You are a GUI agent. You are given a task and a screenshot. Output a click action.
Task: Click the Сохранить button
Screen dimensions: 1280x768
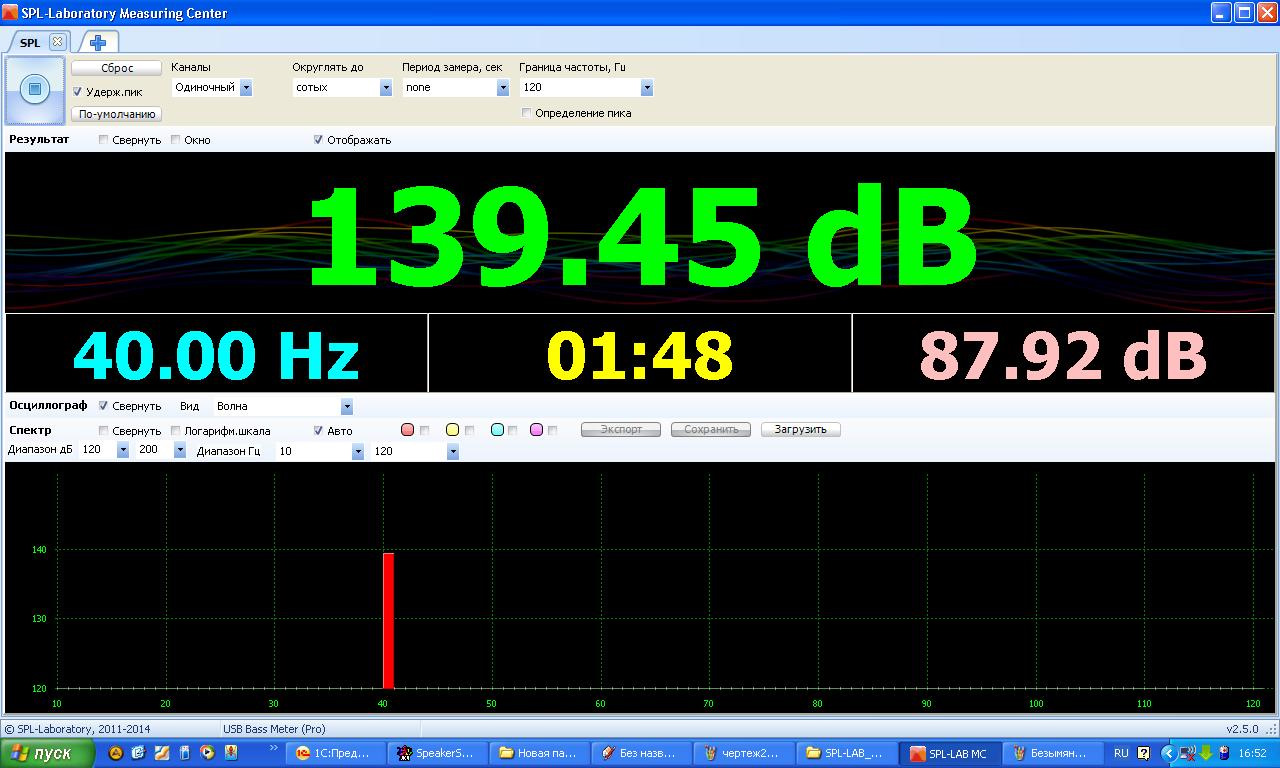click(711, 430)
